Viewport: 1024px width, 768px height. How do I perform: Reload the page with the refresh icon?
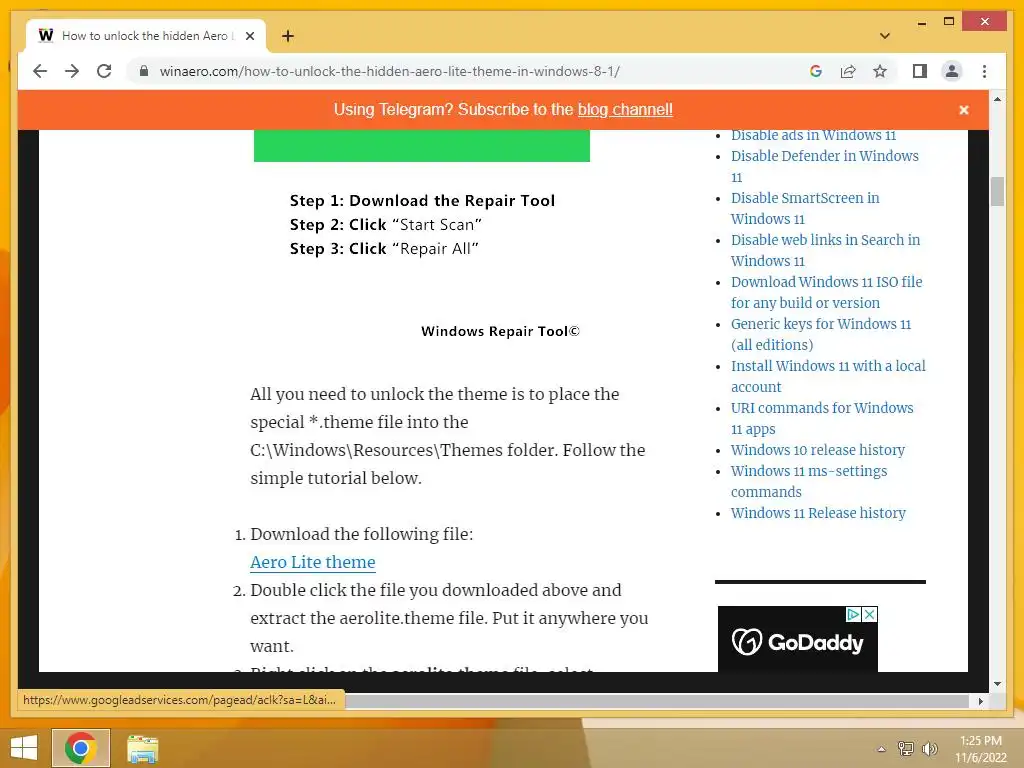click(104, 71)
